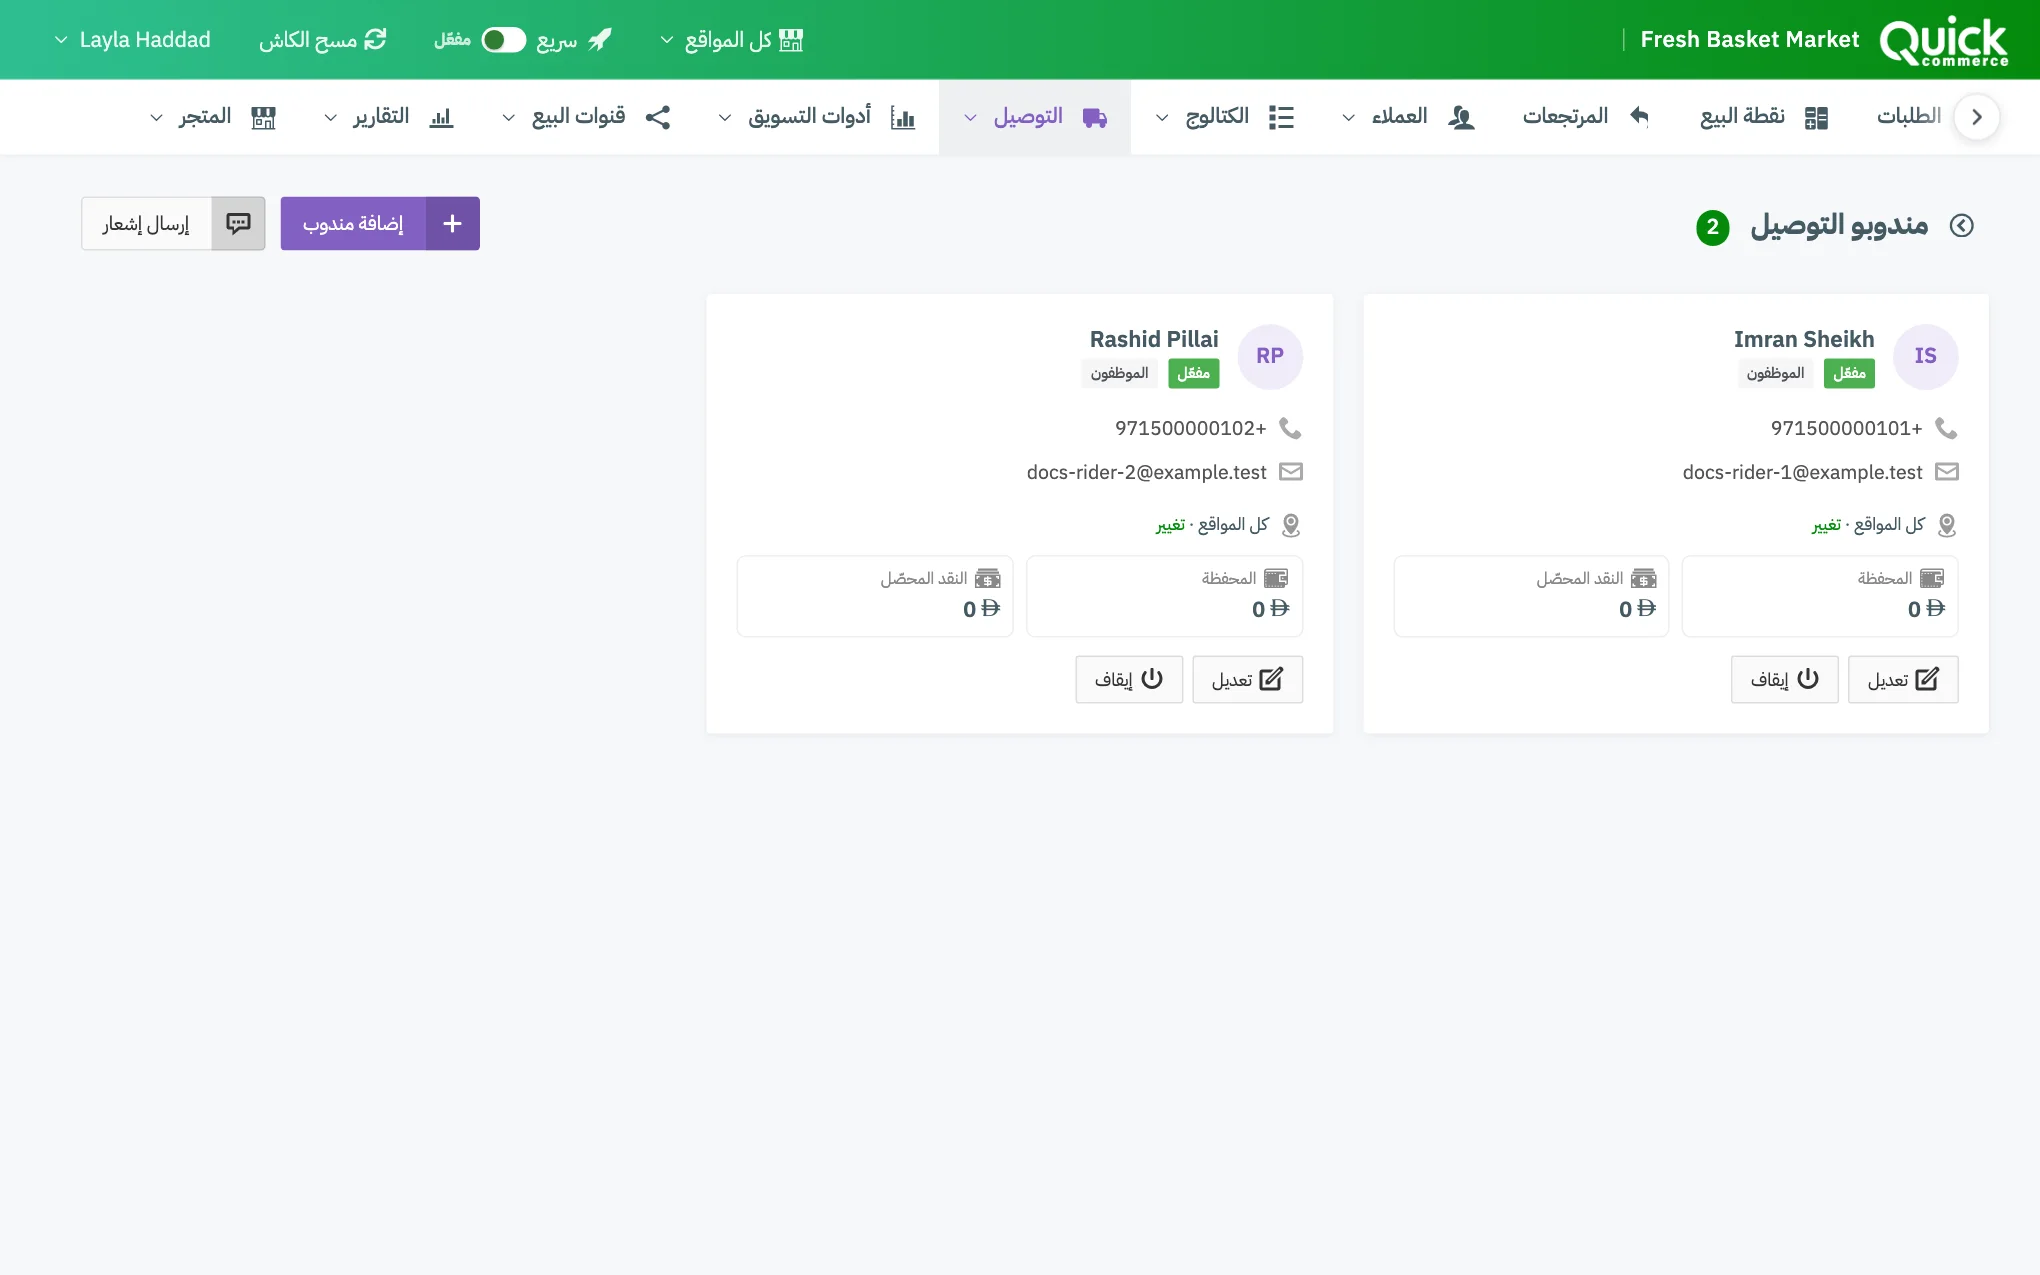Click the nav scroll arrow chevron
Viewport: 2040px width, 1275px height.
pyautogui.click(x=1976, y=117)
